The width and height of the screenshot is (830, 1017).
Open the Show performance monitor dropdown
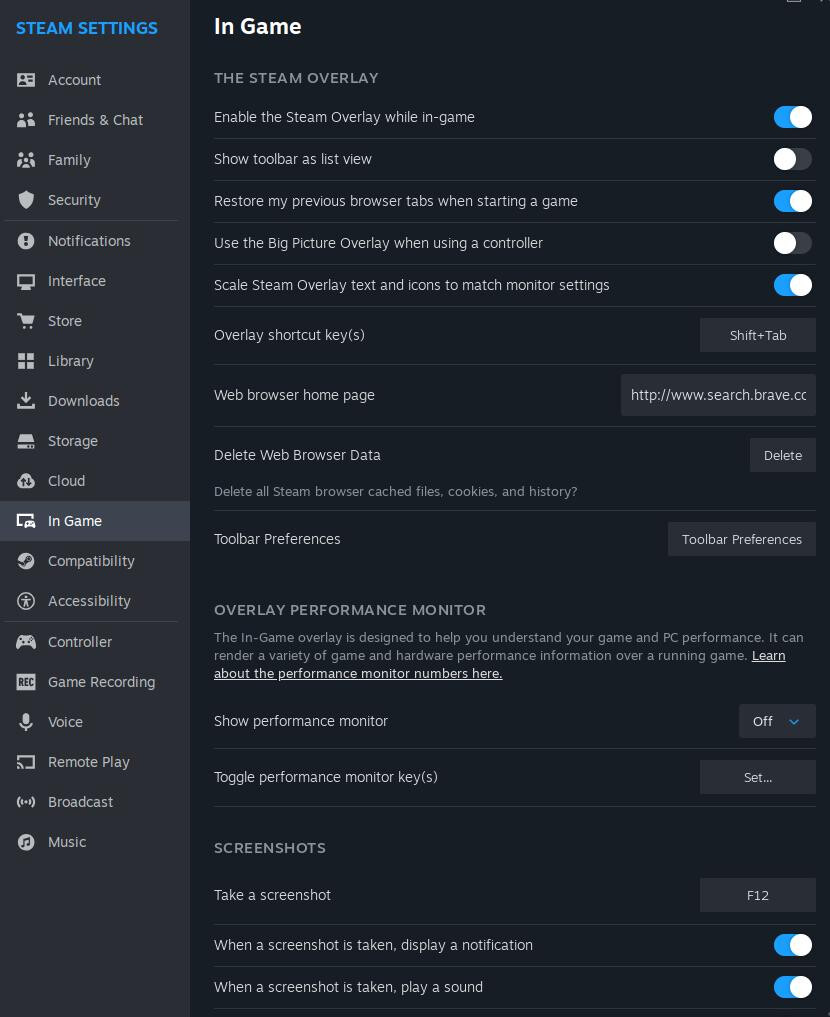coord(777,721)
